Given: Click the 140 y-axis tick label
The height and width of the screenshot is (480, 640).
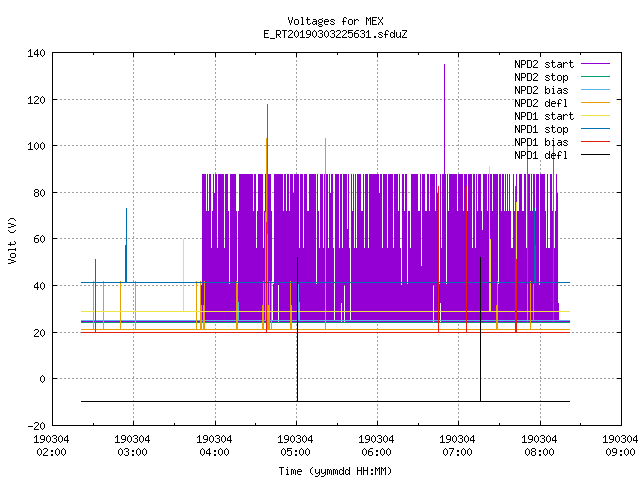Looking at the screenshot, I should pos(36,53).
